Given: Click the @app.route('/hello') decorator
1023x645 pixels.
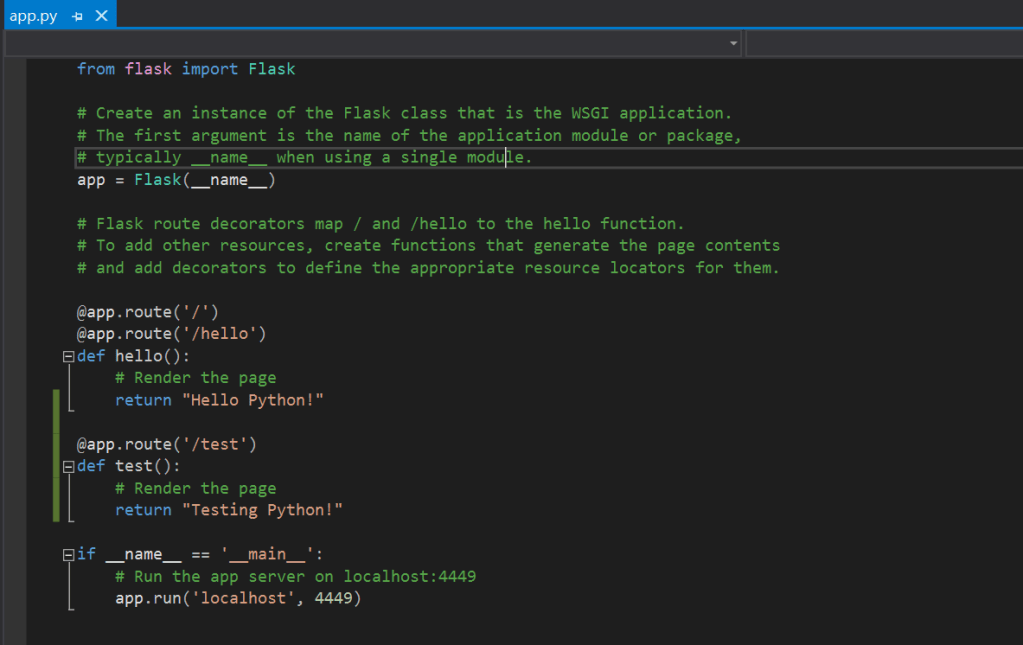Looking at the screenshot, I should 171,334.
